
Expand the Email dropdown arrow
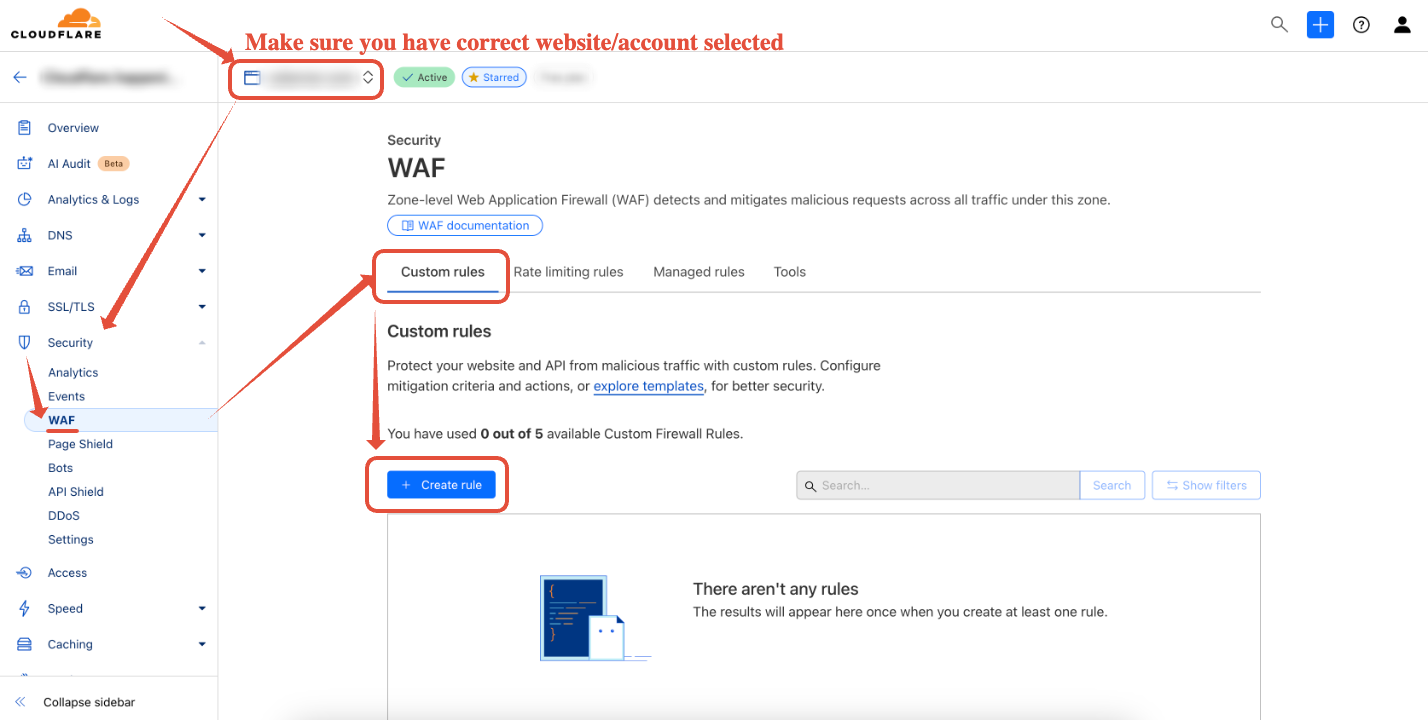[202, 271]
